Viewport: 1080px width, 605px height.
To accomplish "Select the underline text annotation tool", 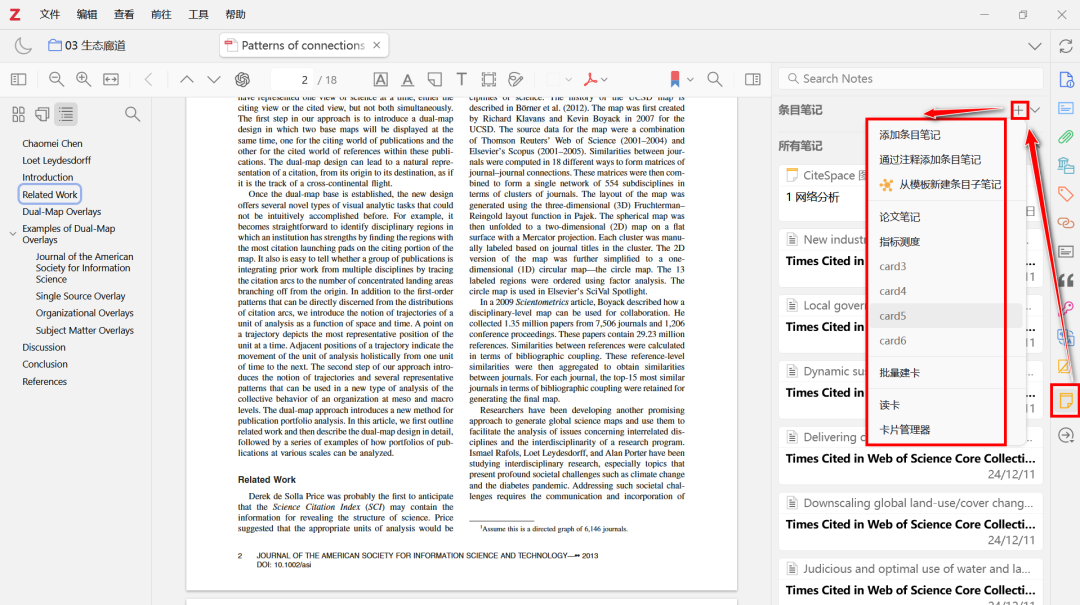I will [x=408, y=79].
